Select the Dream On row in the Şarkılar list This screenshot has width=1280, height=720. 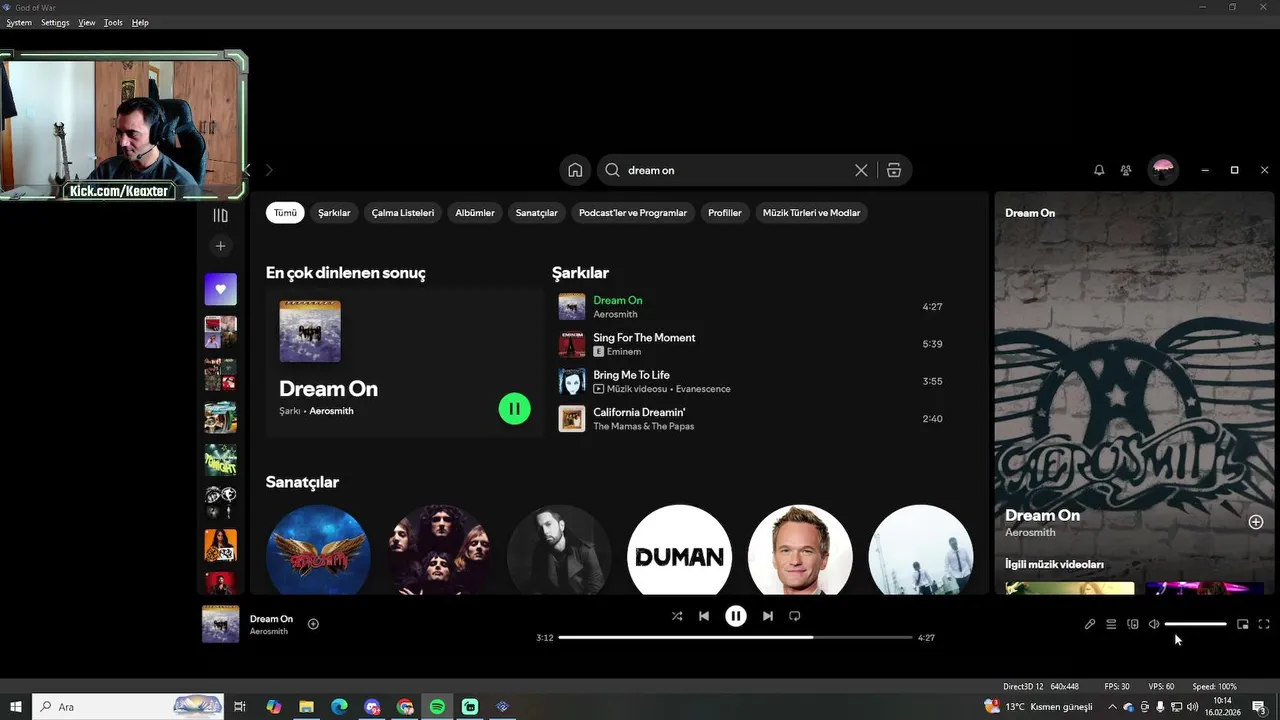[750, 307]
